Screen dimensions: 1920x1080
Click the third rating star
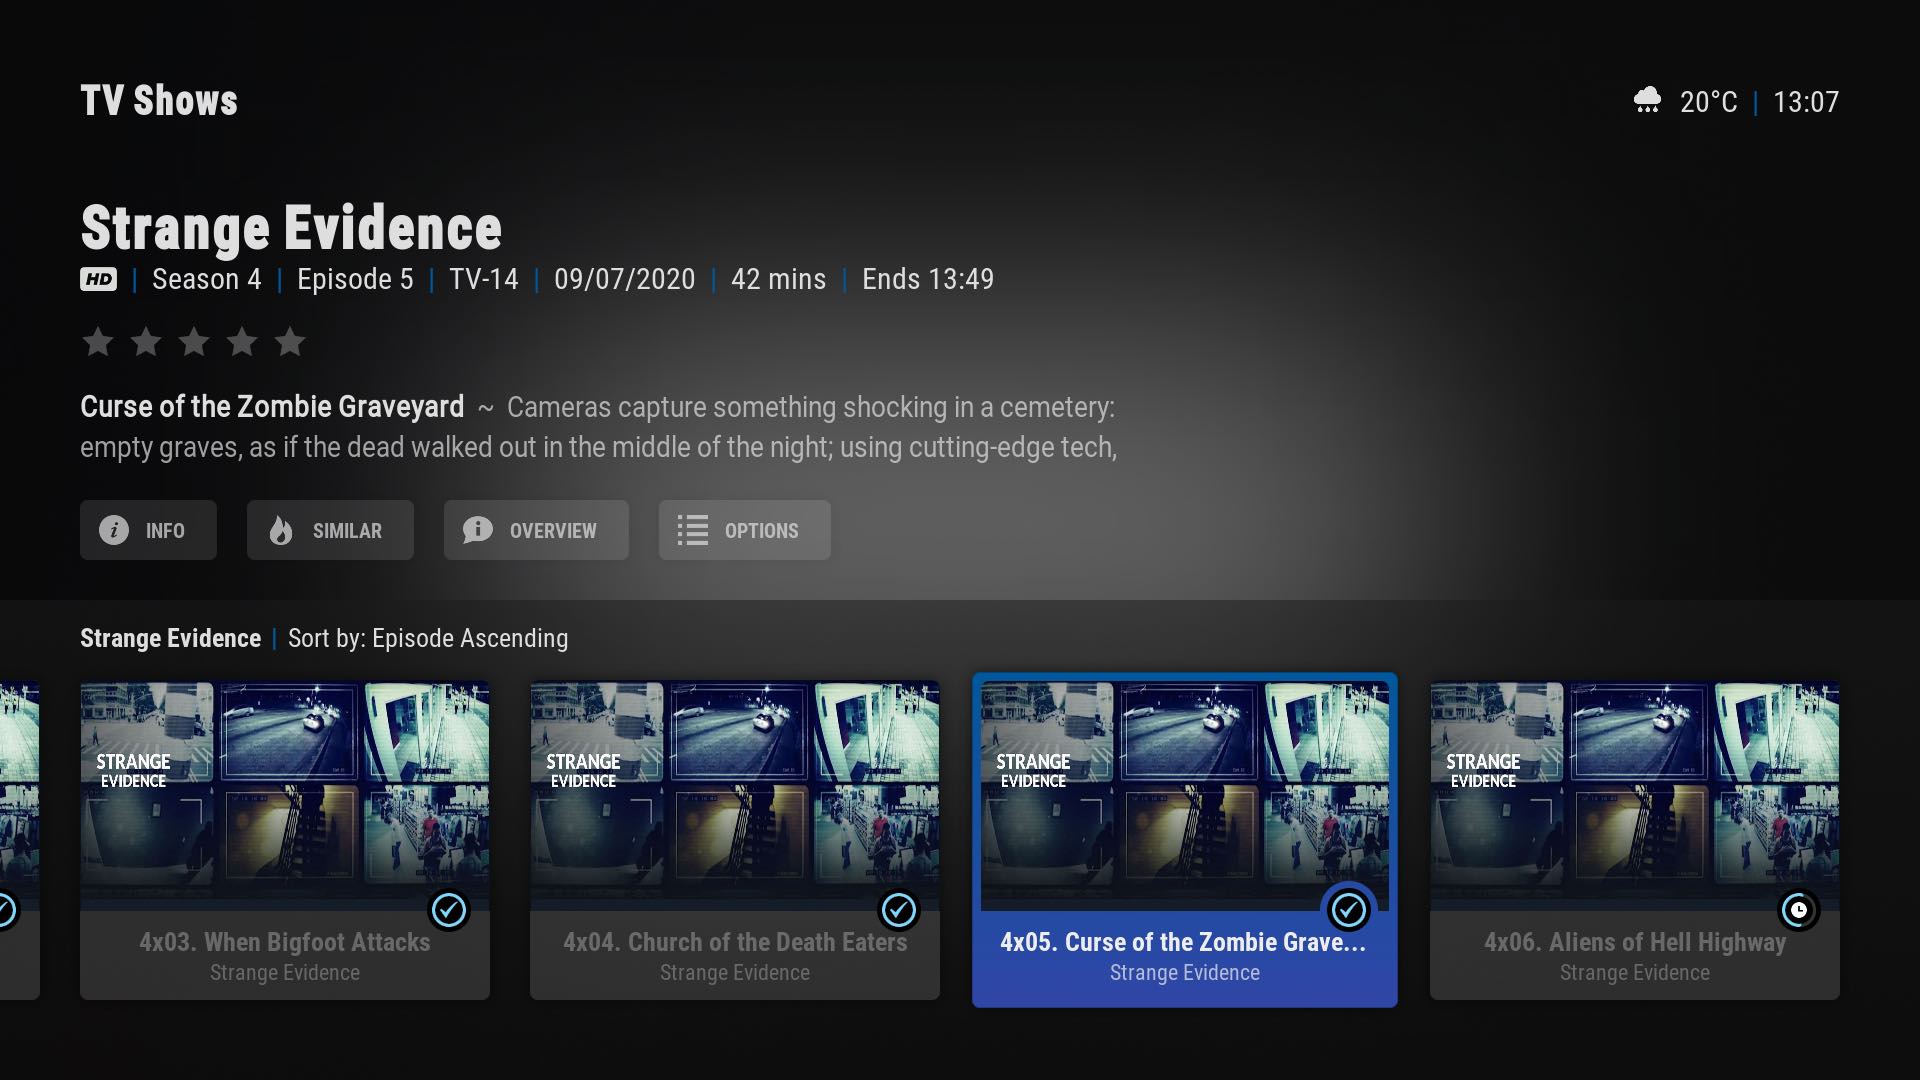[194, 342]
